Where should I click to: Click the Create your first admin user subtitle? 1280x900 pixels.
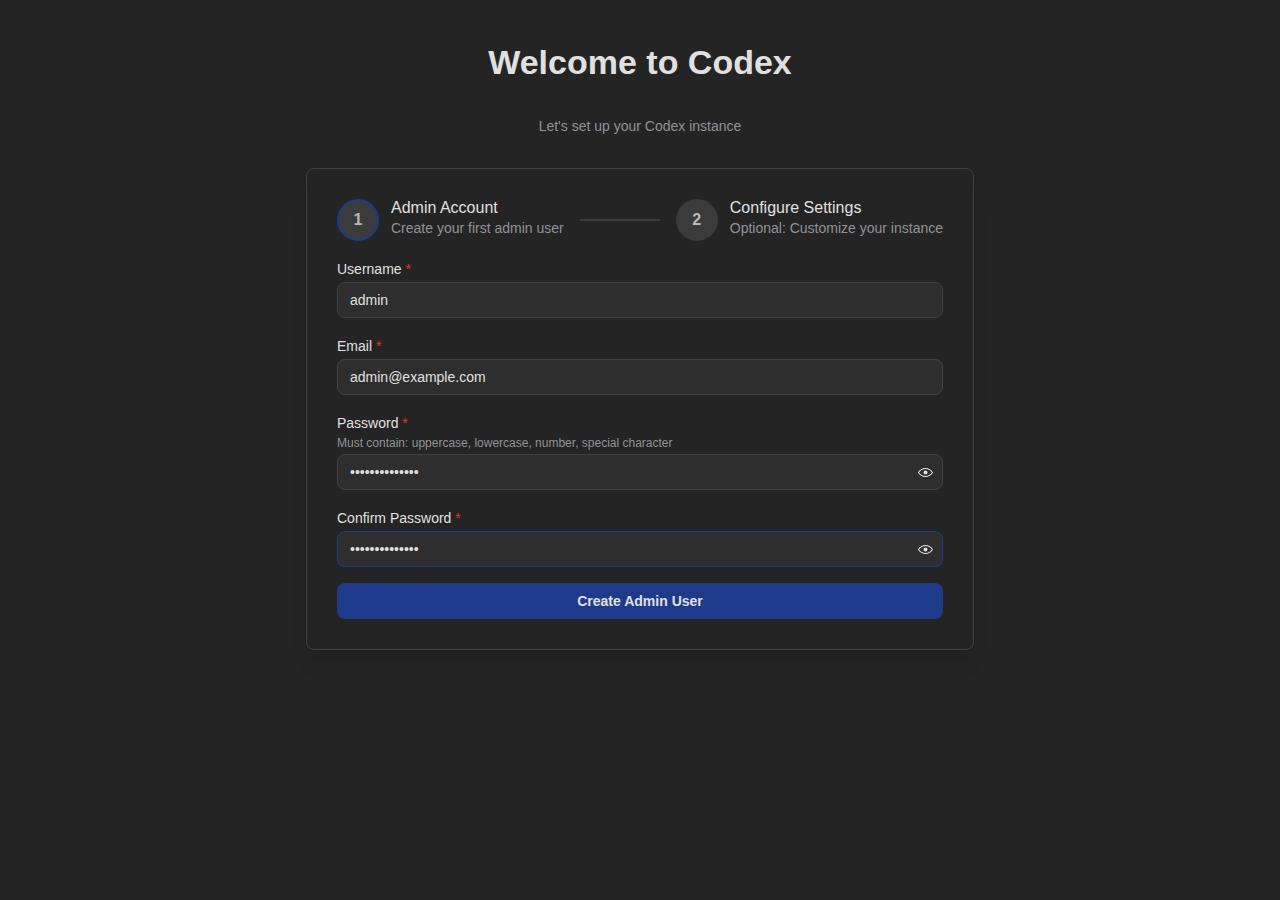click(477, 228)
